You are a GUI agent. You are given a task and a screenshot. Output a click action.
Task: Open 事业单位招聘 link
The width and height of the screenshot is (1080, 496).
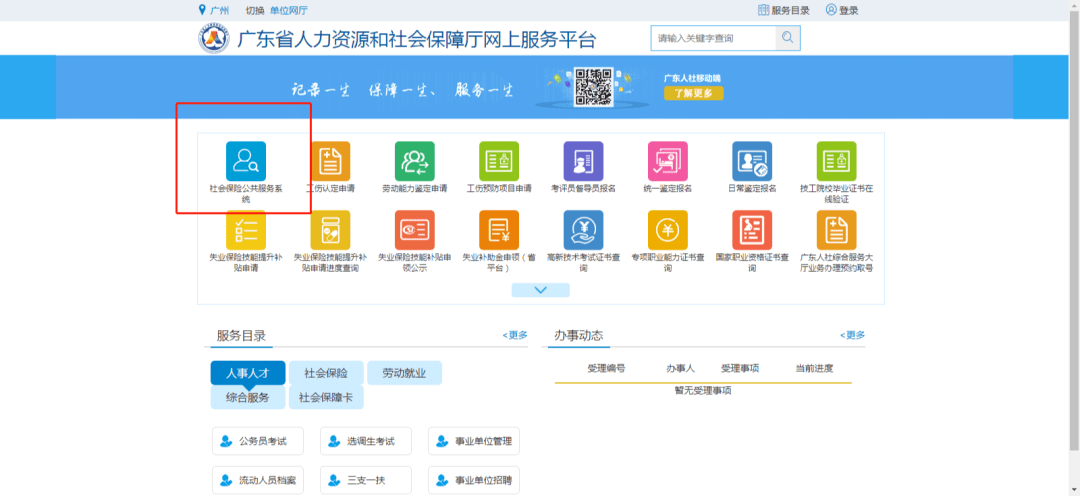tap(474, 481)
